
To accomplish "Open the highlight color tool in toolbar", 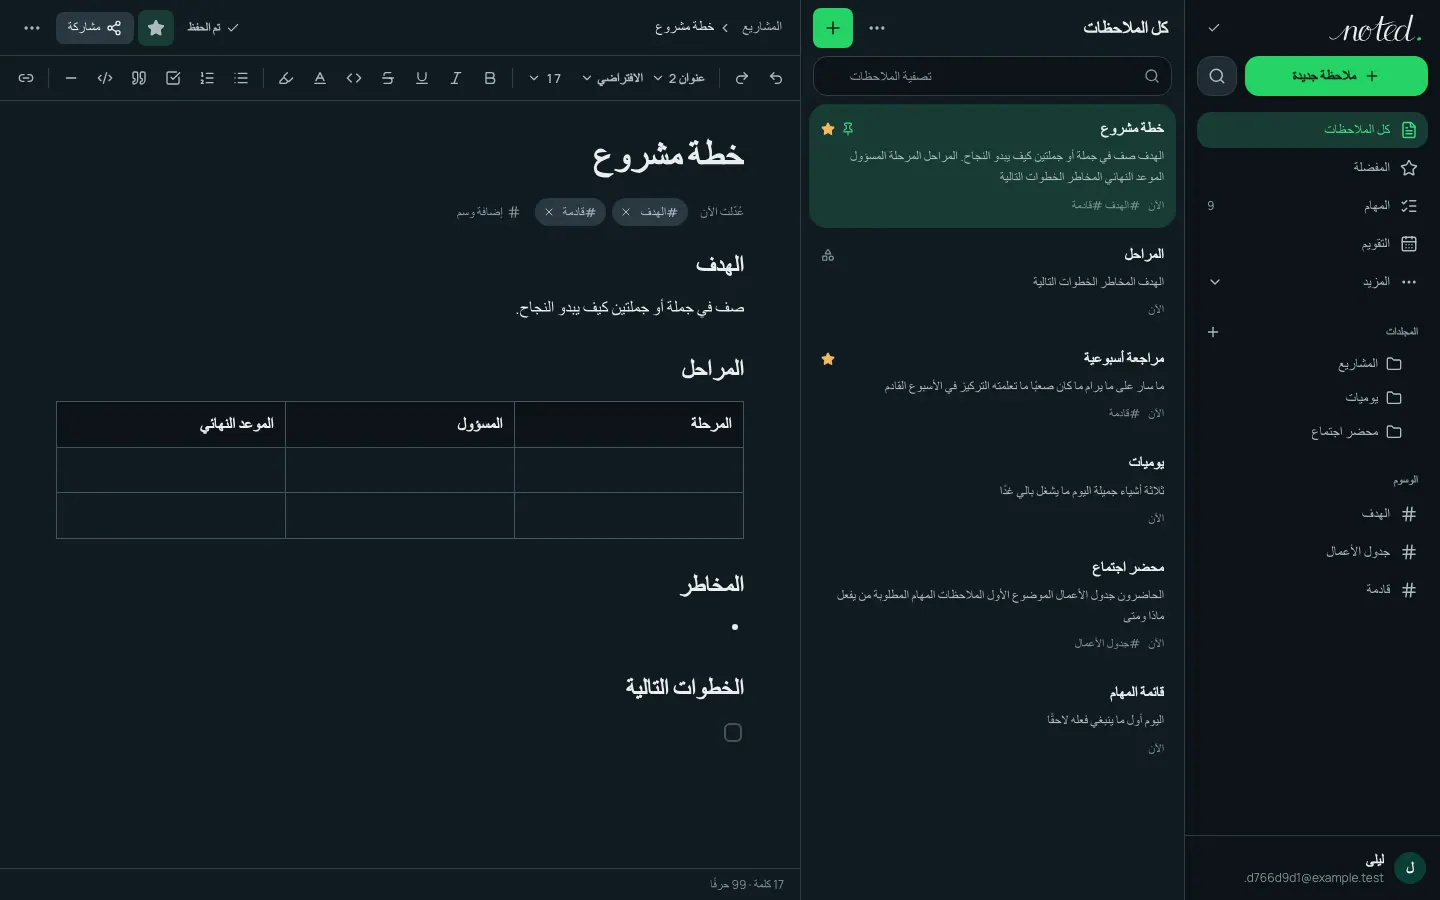I will tap(286, 78).
